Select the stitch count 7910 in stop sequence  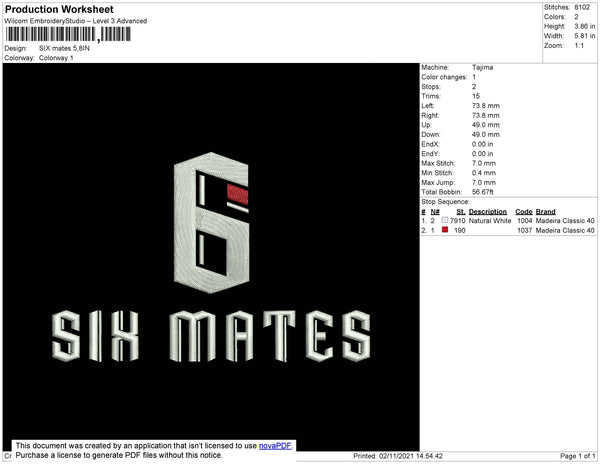(x=458, y=221)
